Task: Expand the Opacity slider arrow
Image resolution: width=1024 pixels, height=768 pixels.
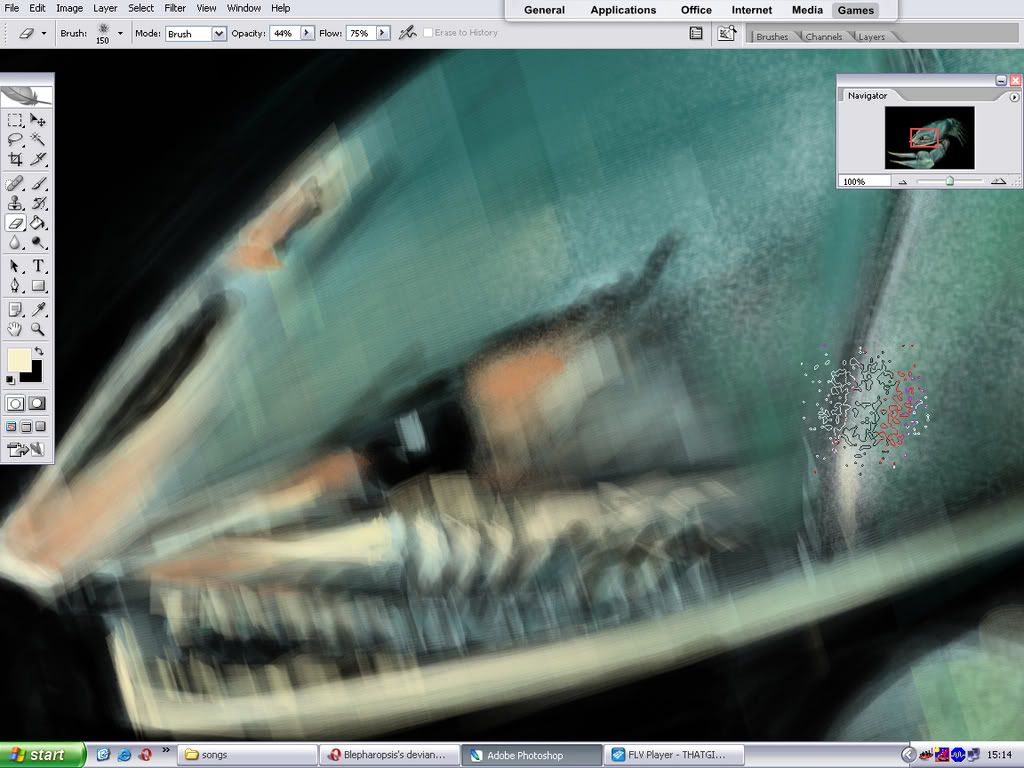Action: (307, 33)
